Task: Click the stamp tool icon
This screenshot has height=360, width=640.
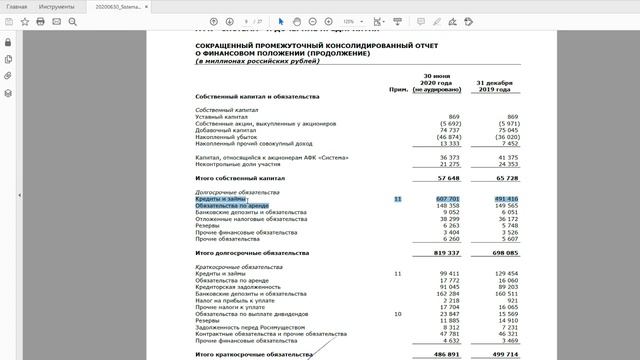Action: click(x=469, y=22)
